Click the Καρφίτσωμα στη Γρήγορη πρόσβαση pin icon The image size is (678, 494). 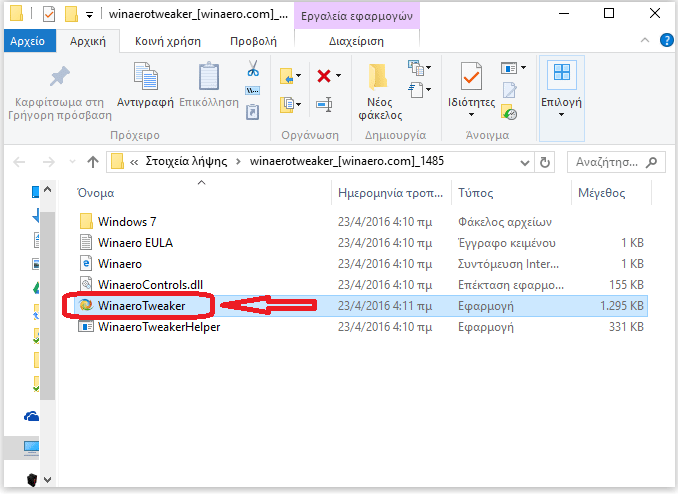pos(59,77)
